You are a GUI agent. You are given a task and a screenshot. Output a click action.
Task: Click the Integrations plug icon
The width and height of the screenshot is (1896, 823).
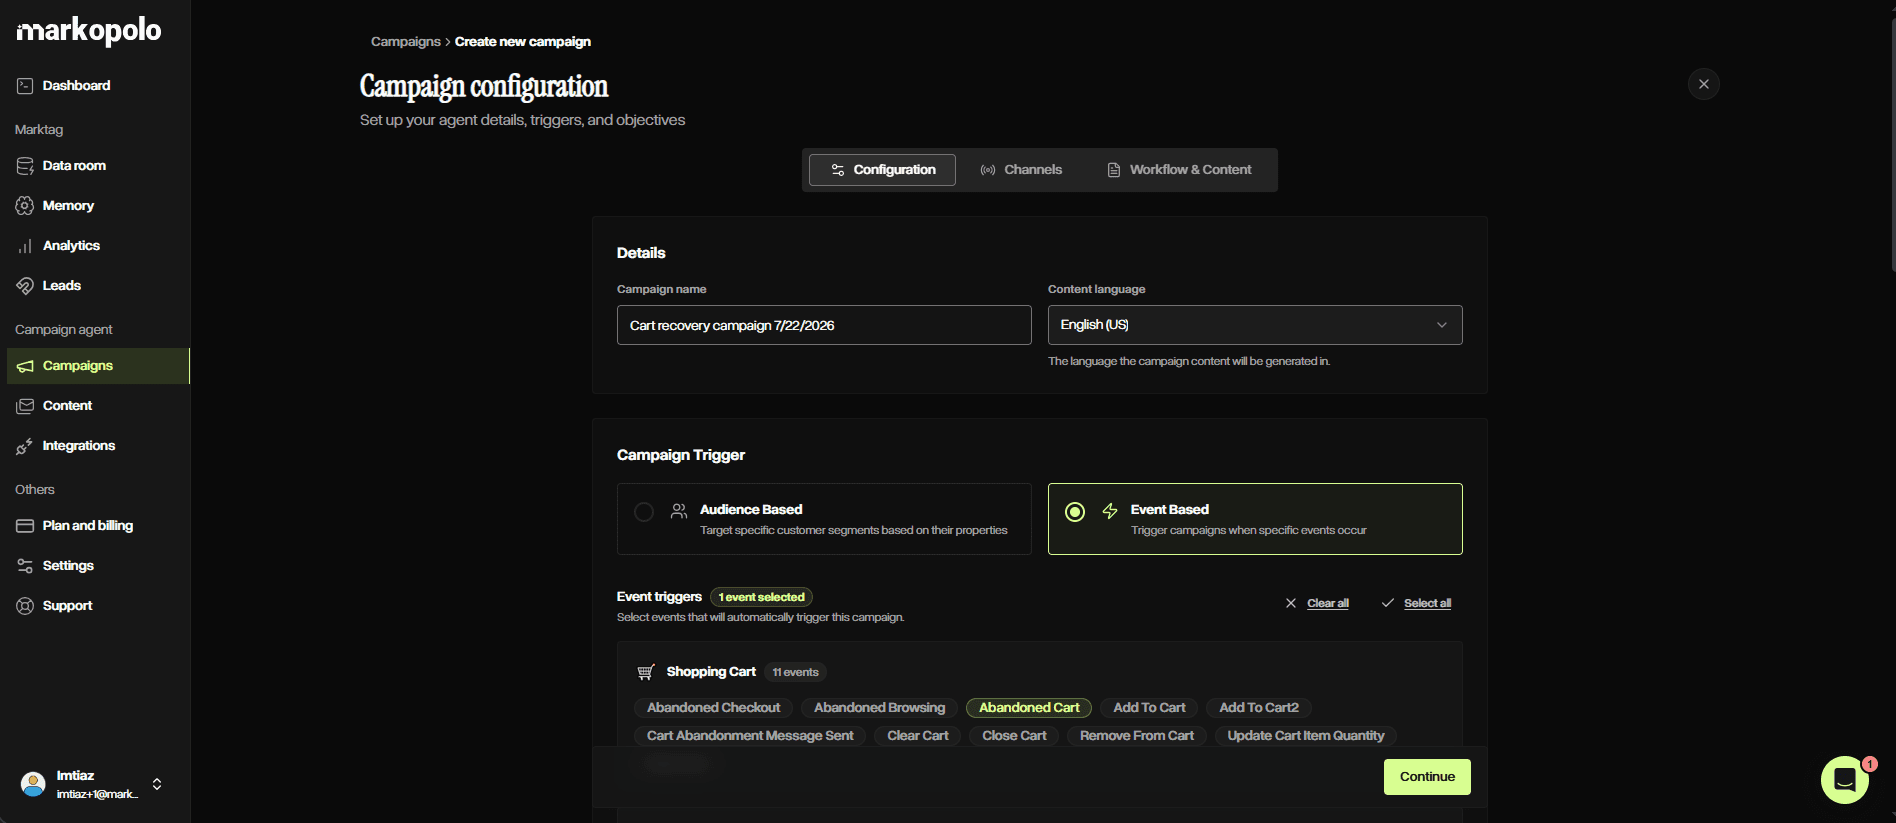click(25, 446)
